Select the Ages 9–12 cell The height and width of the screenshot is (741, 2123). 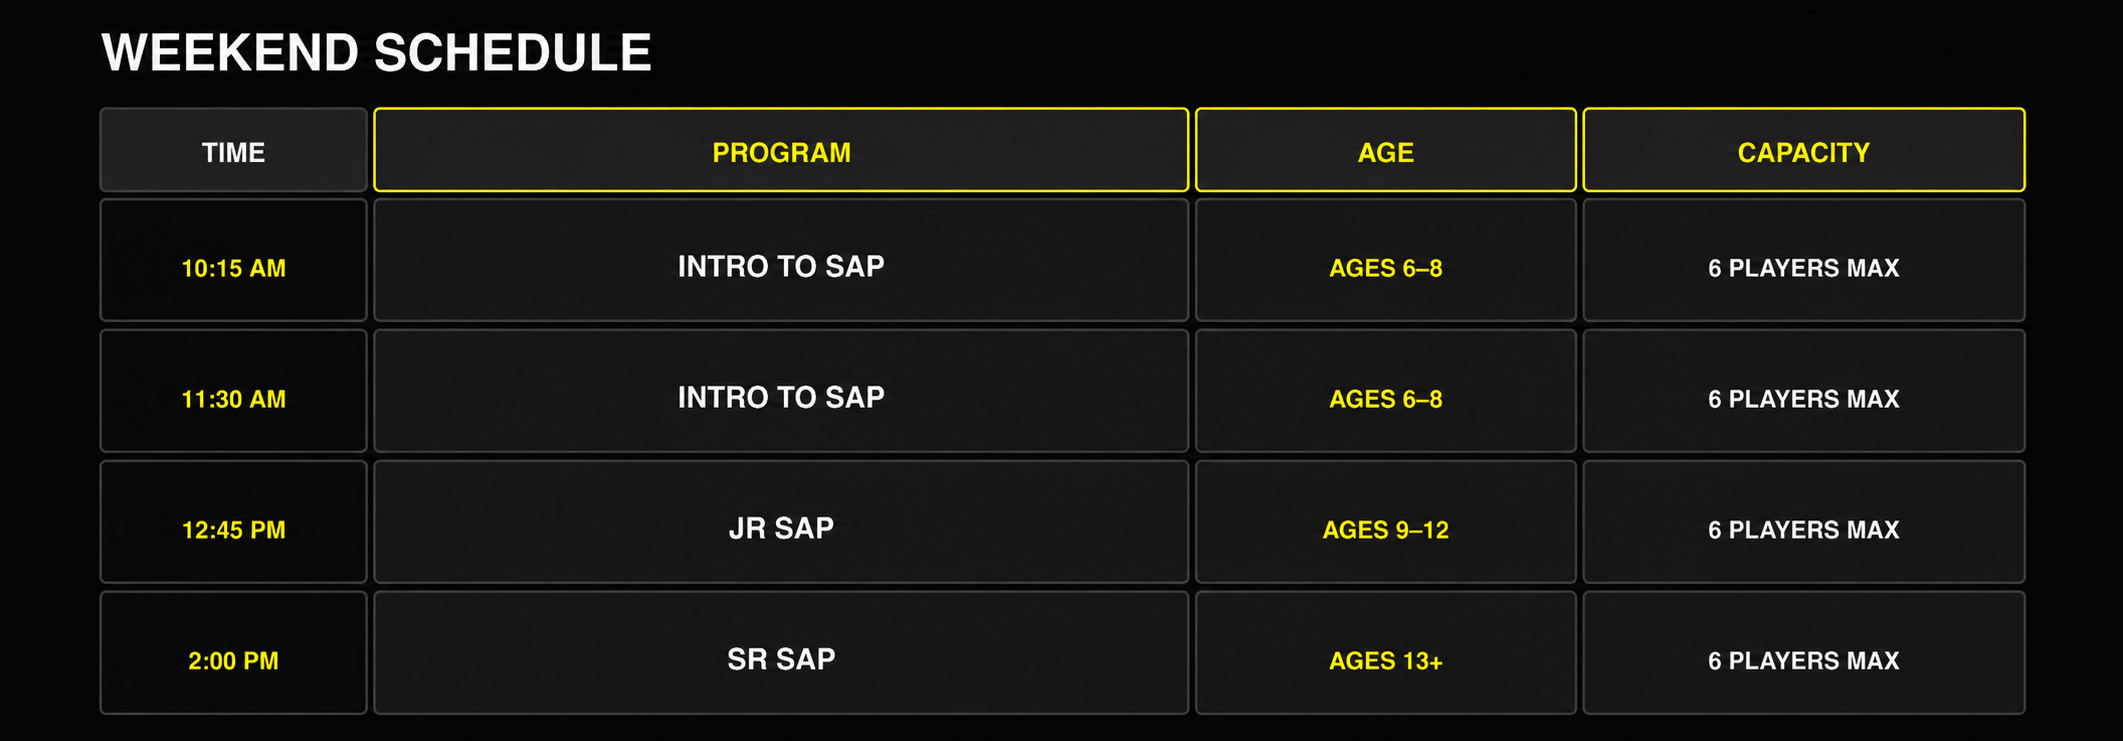1386,522
